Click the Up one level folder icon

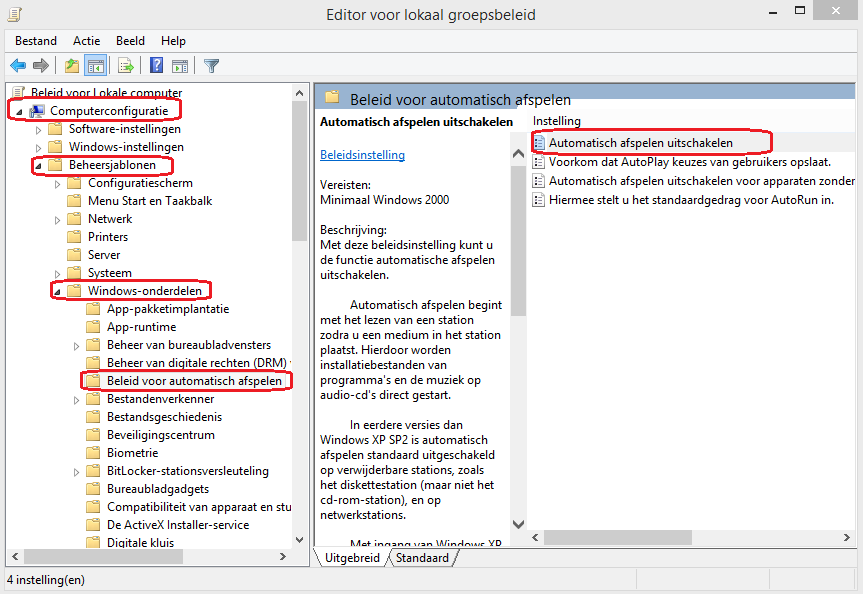(72, 66)
